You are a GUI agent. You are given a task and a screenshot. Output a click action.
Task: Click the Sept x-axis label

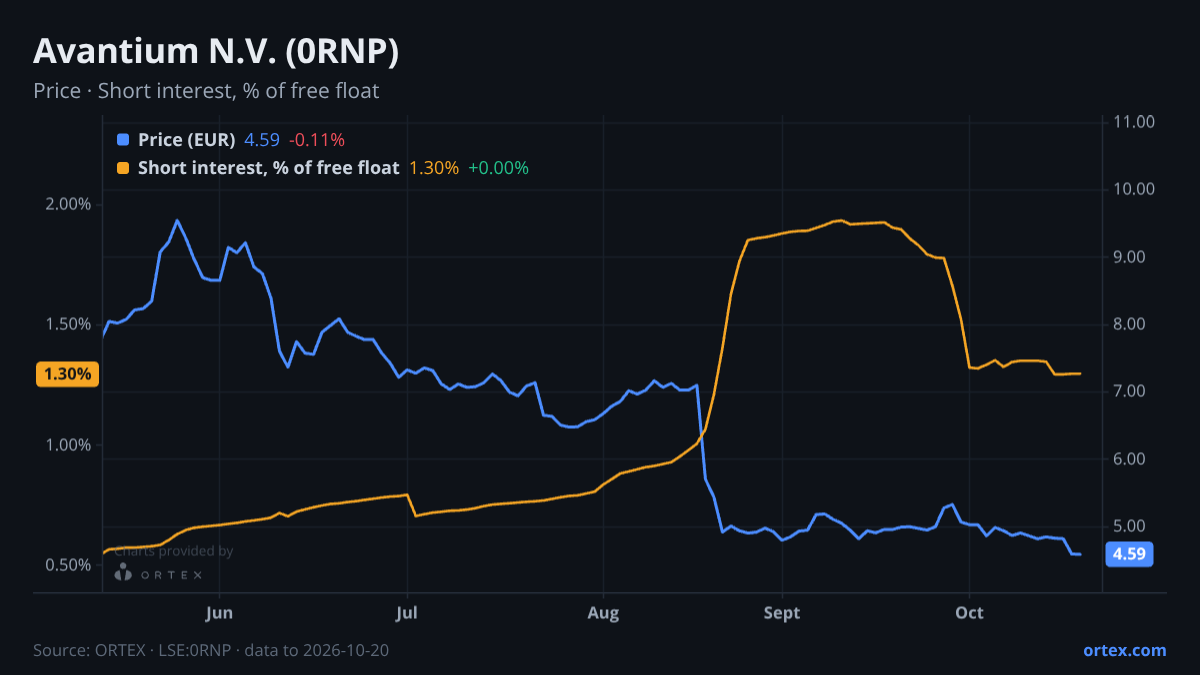point(782,613)
